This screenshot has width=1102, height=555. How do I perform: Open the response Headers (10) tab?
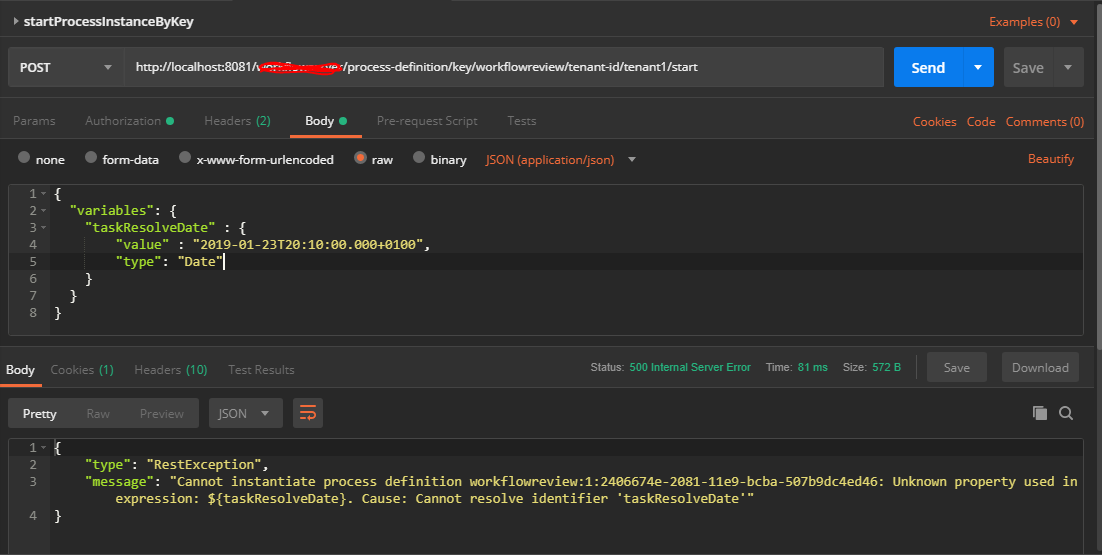pos(171,370)
